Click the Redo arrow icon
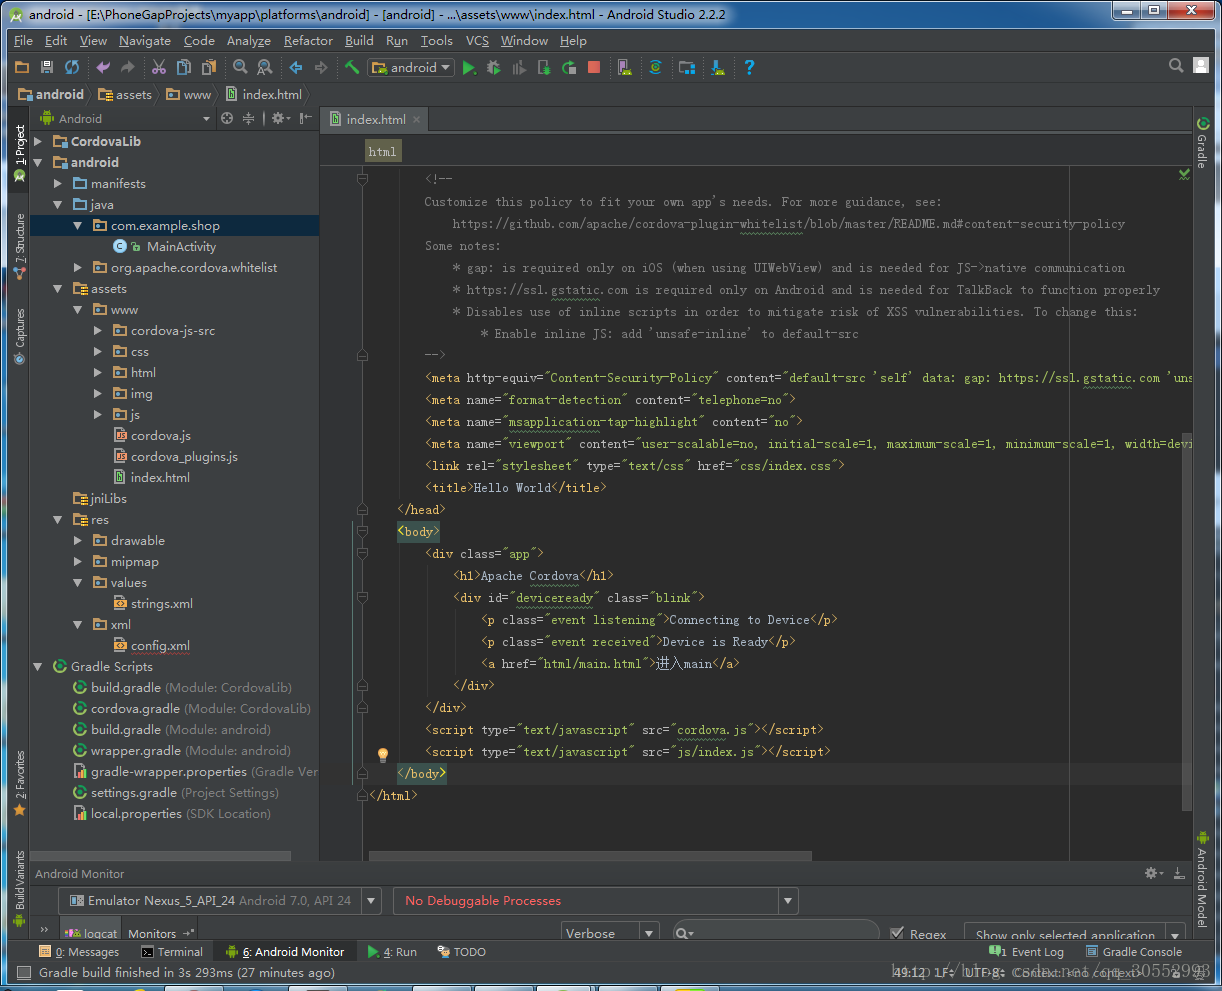This screenshot has height=991, width=1222. (127, 67)
